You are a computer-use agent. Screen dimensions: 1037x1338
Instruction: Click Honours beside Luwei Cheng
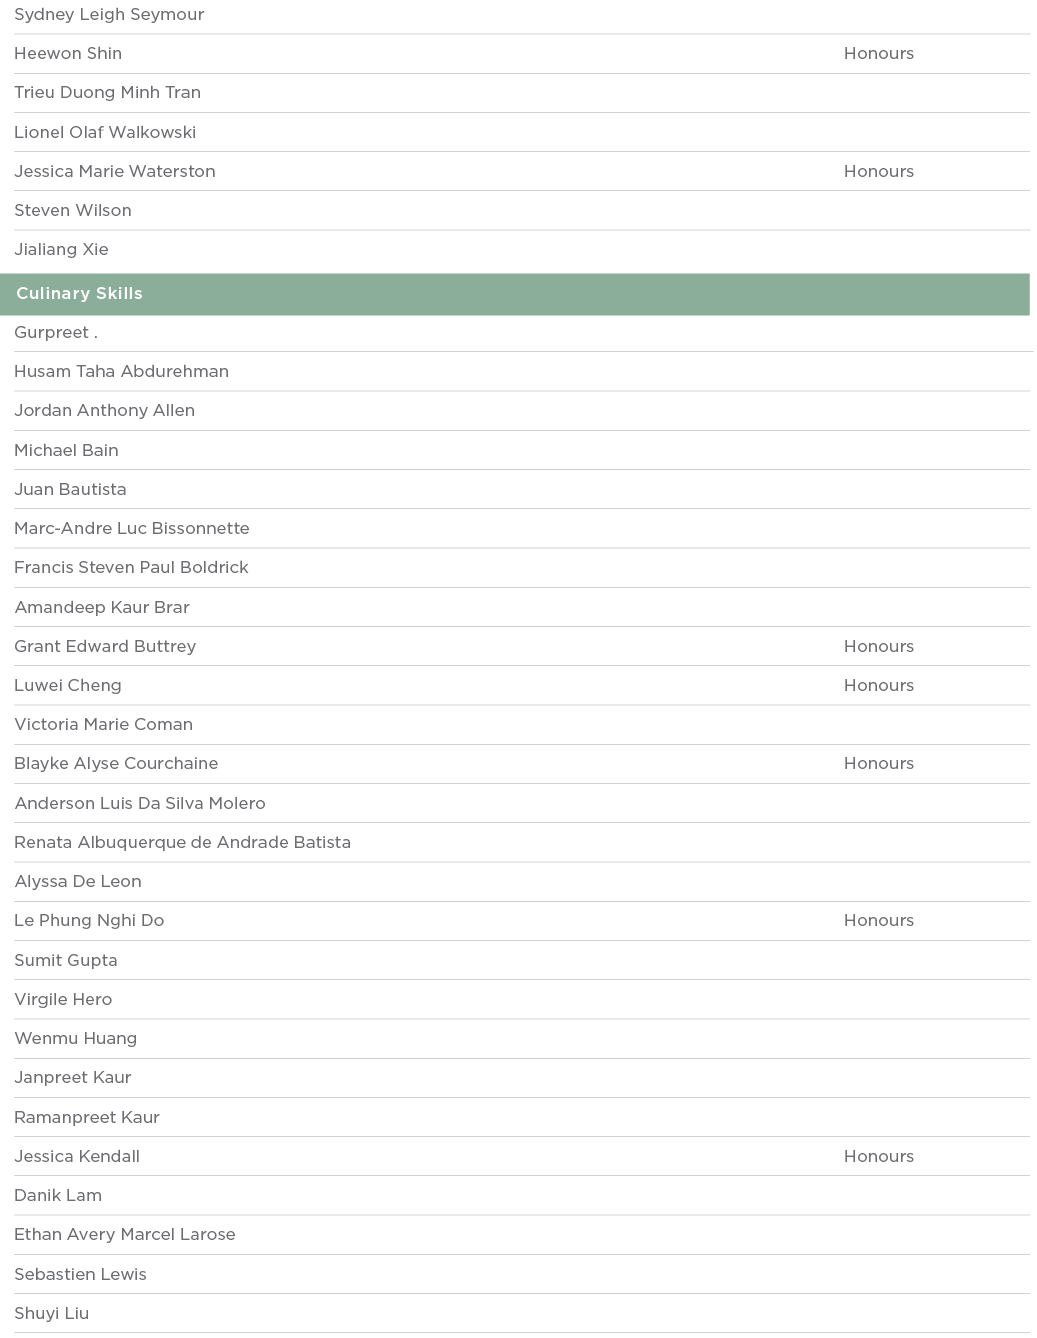(878, 686)
